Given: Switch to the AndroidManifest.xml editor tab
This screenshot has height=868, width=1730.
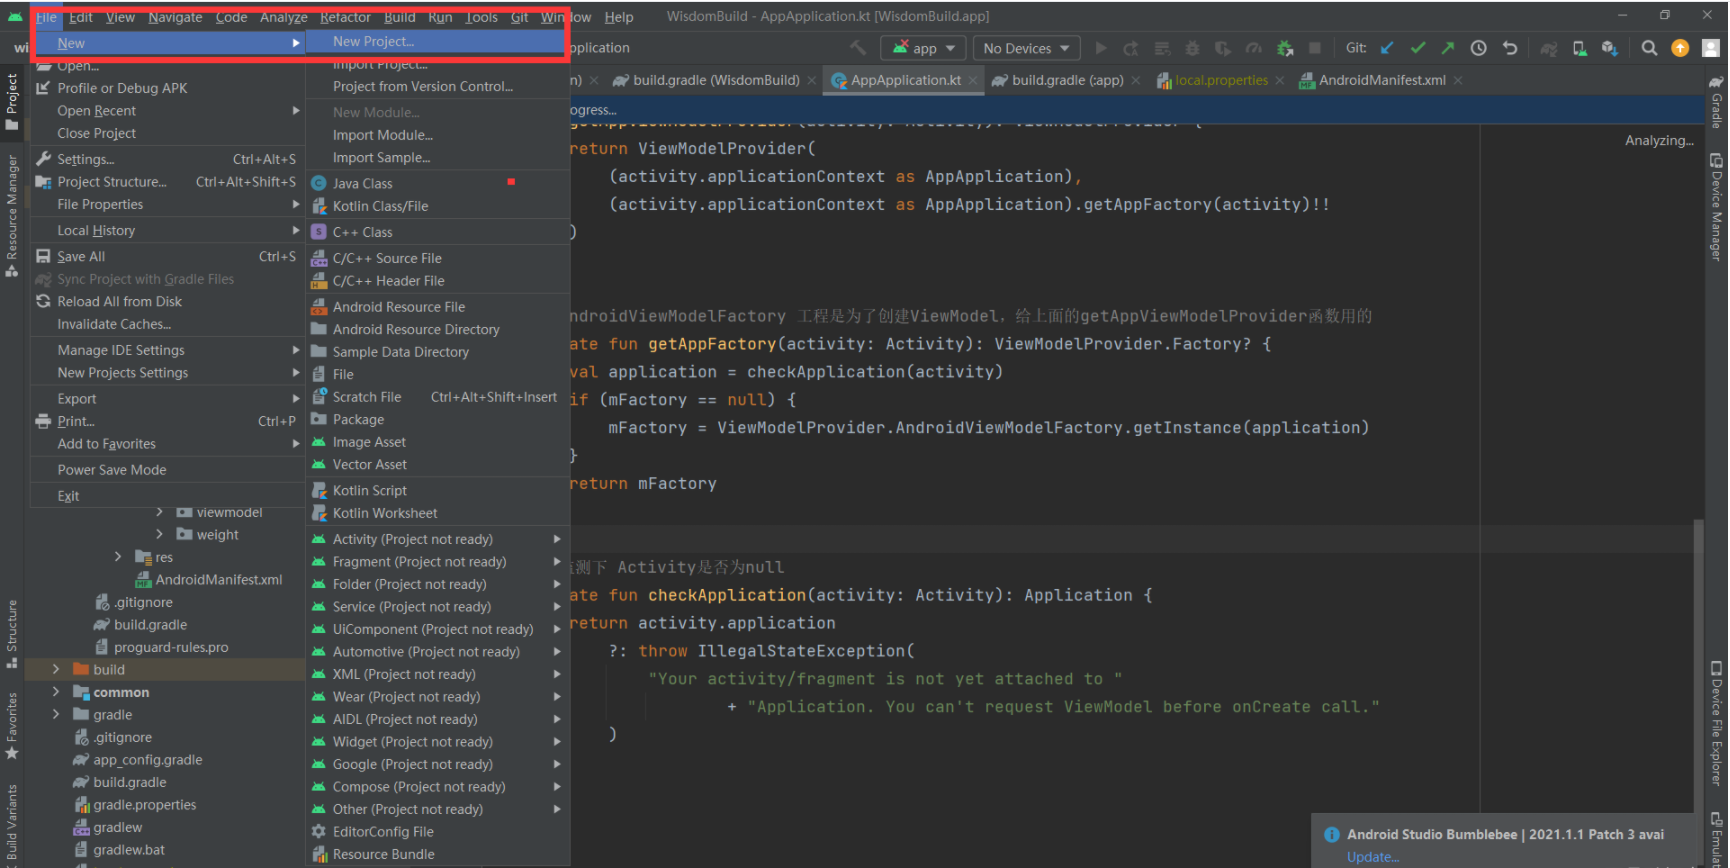Looking at the screenshot, I should click(x=1381, y=80).
